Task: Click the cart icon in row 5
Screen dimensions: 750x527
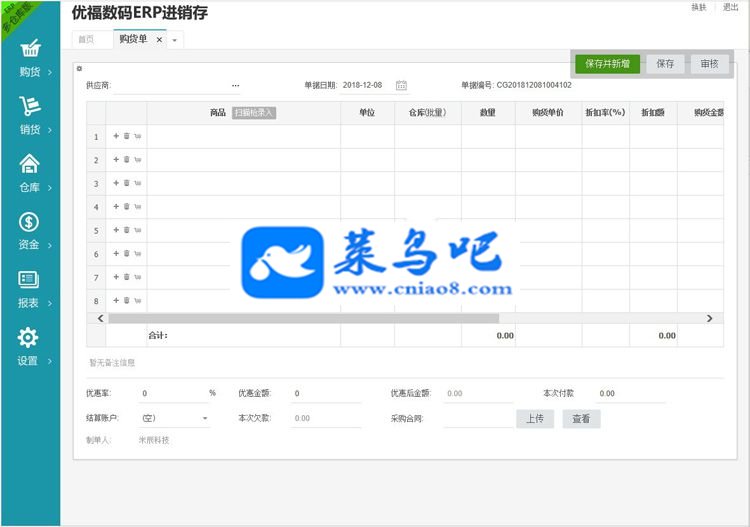Action: 138,230
